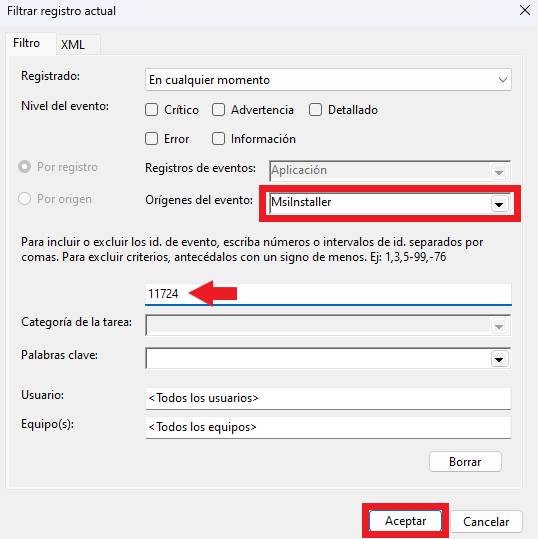Choose the Por origen radio option
The width and height of the screenshot is (538, 539).
tap(24, 199)
